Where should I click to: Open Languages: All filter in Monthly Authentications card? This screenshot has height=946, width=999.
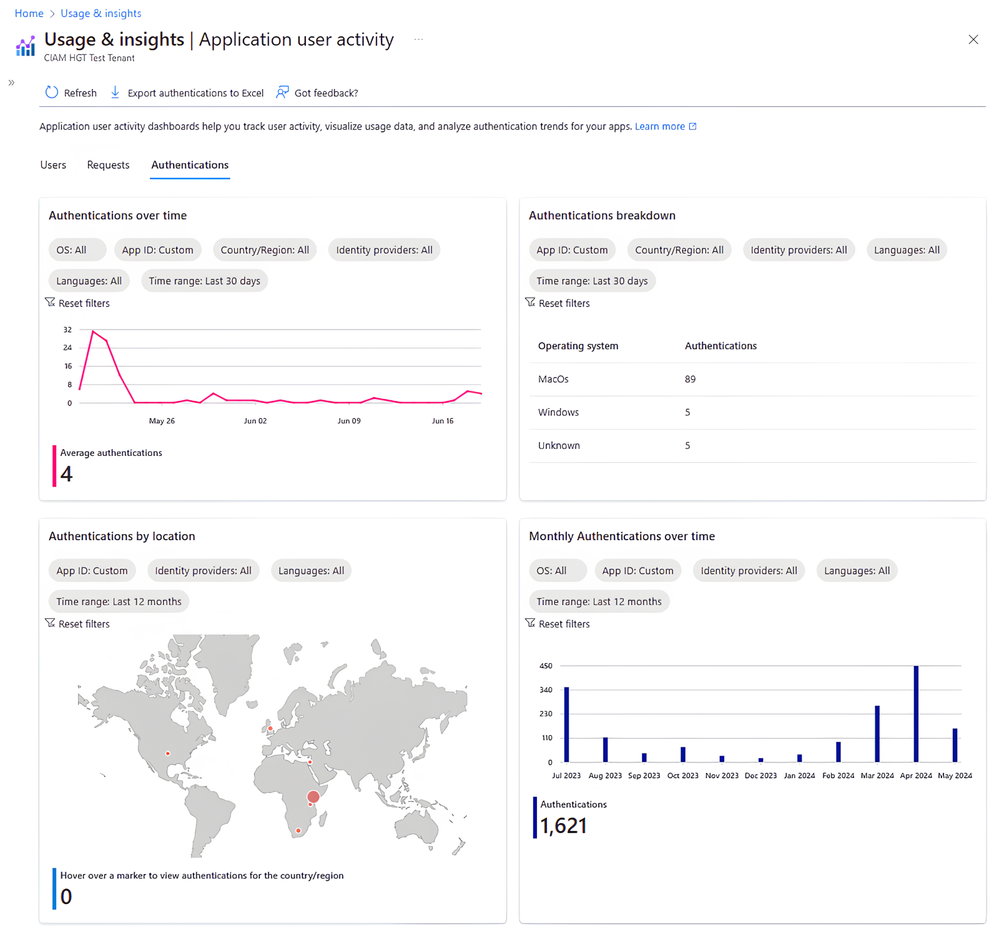point(857,571)
